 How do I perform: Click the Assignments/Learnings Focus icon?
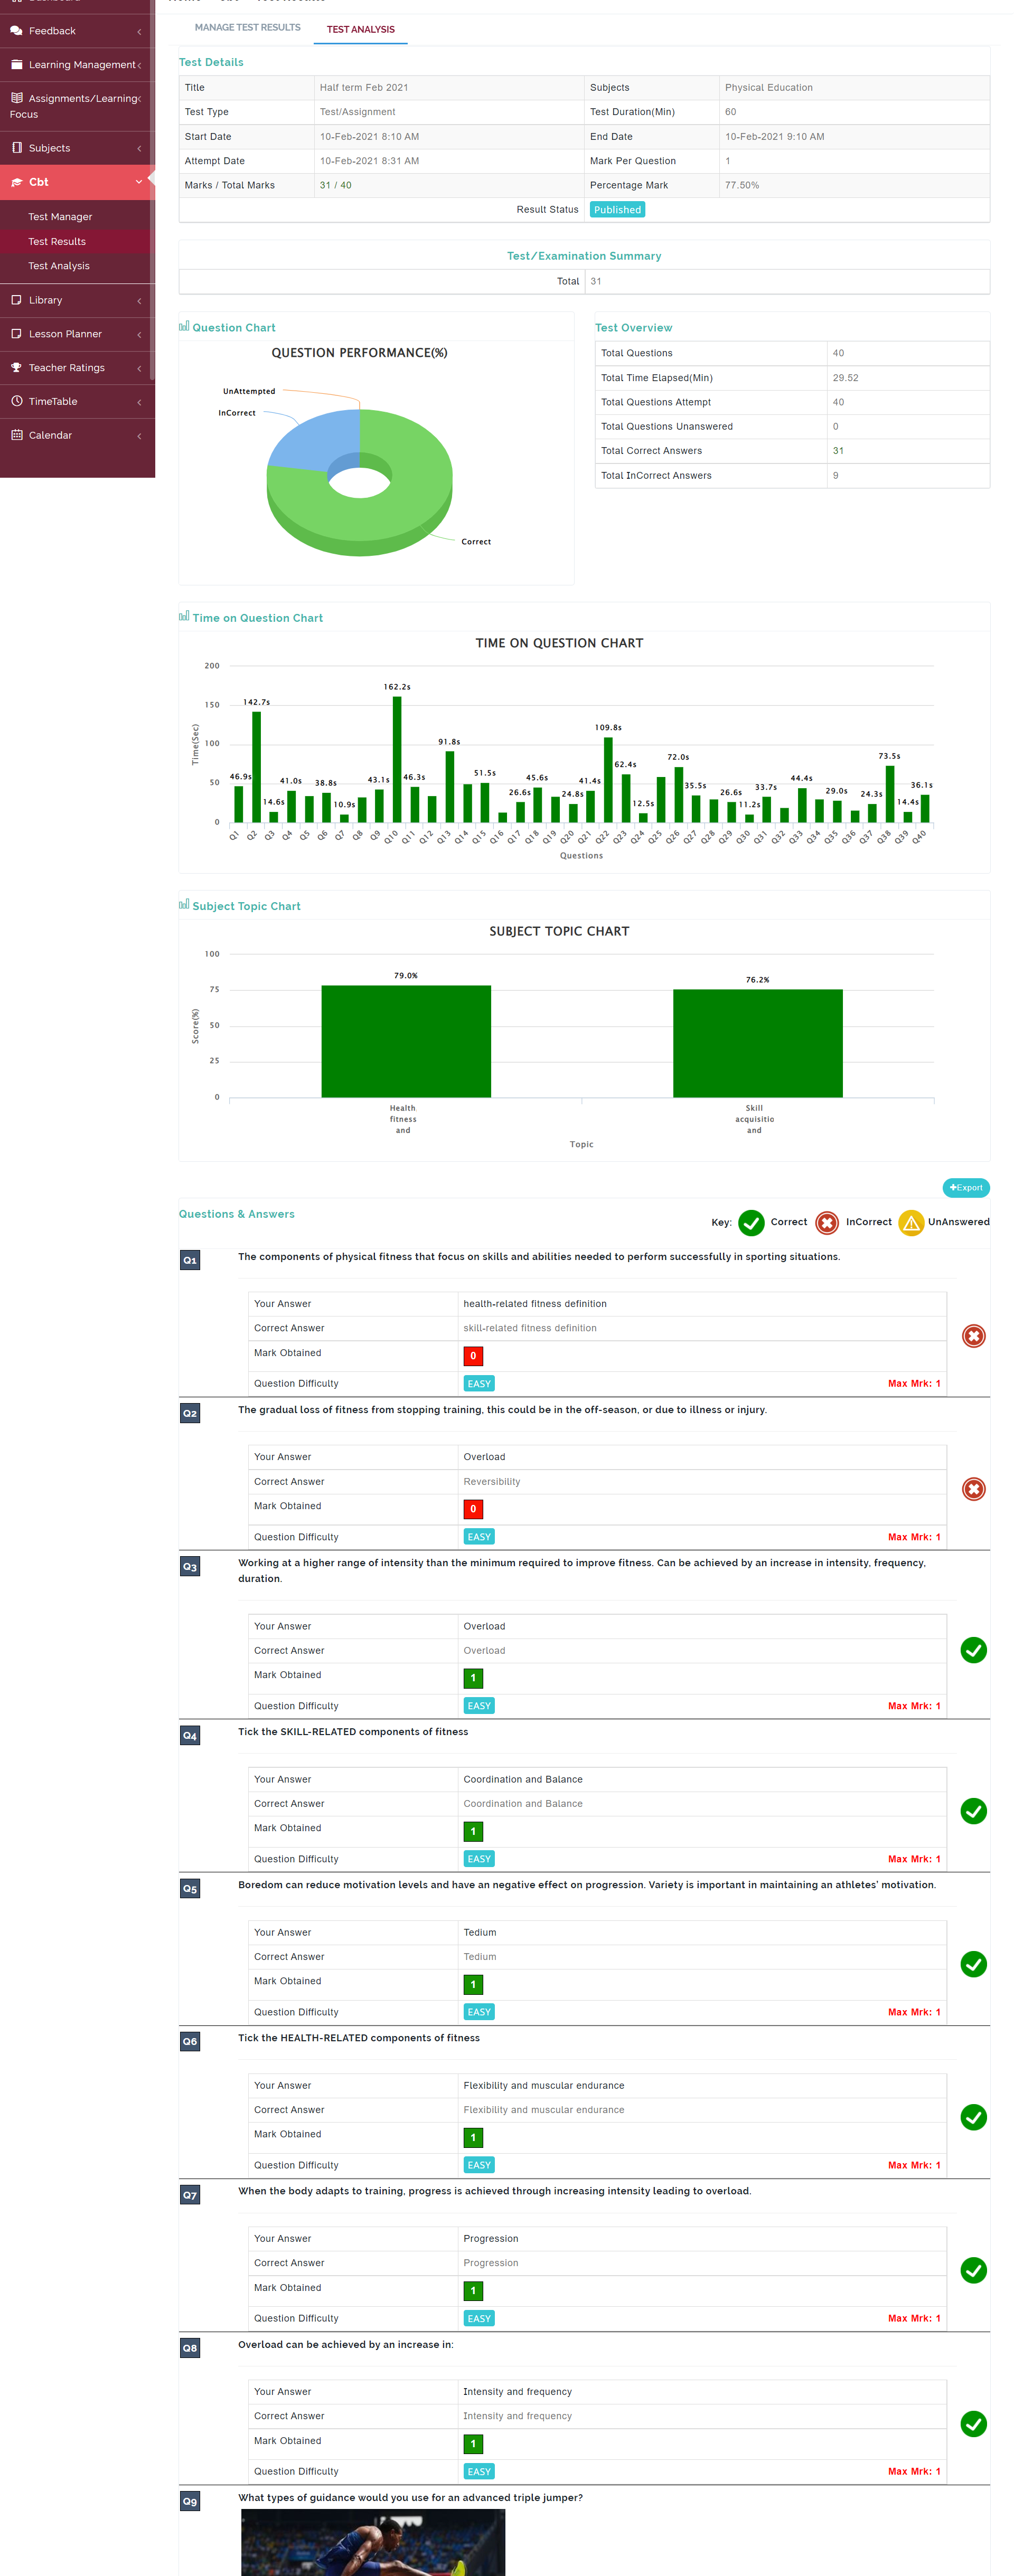click(x=16, y=98)
